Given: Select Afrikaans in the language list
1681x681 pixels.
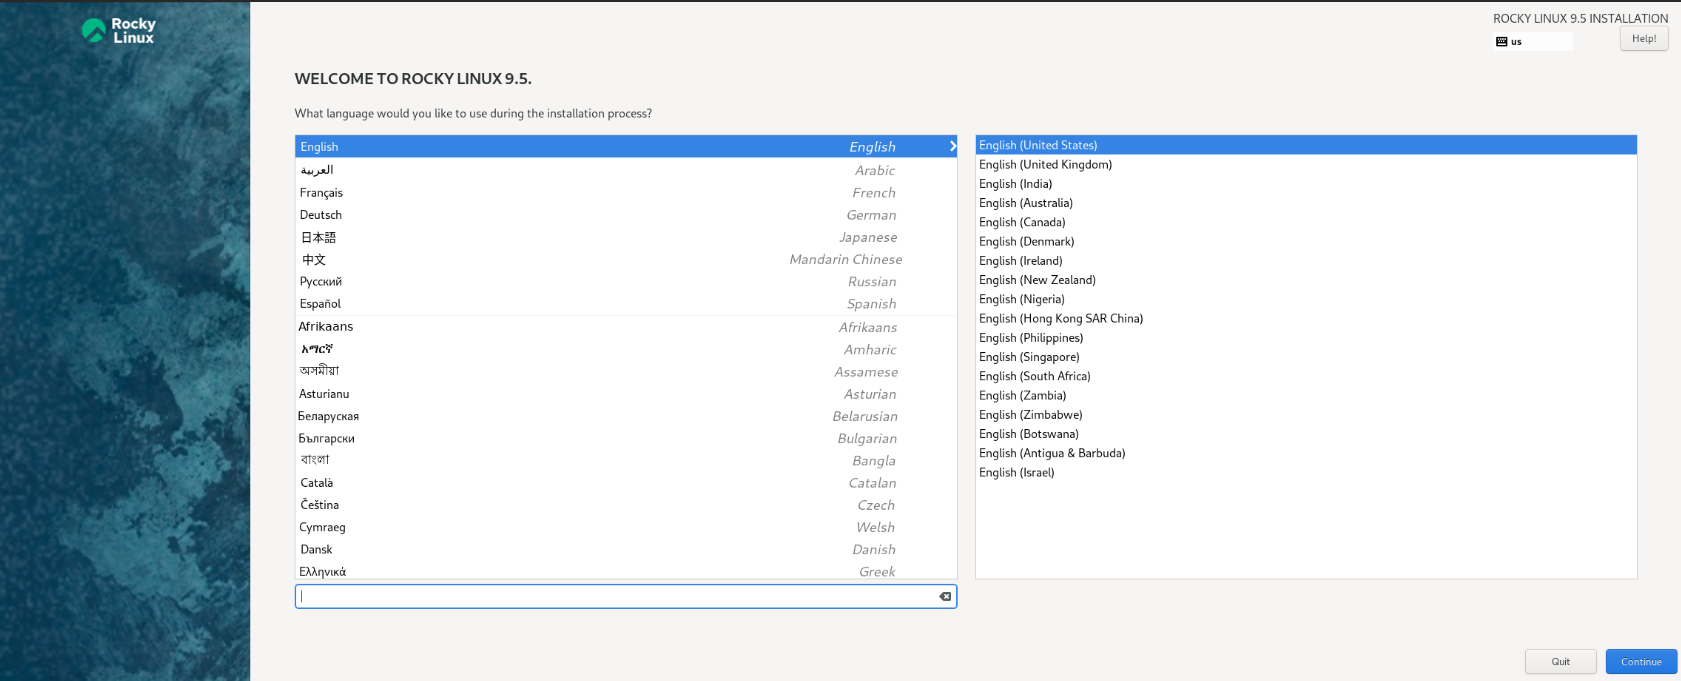Looking at the screenshot, I should 626,327.
